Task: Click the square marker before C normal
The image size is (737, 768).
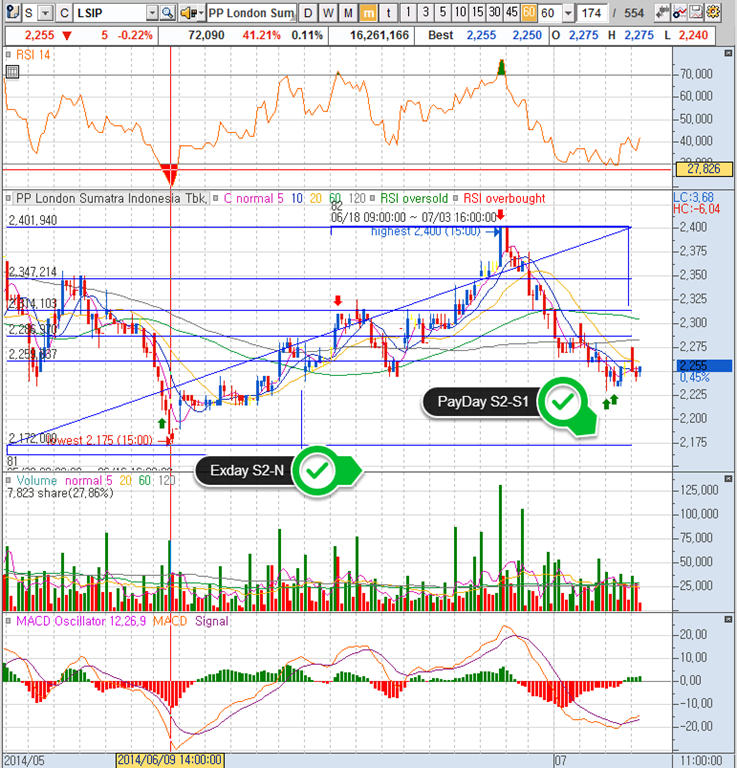Action: (x=215, y=198)
